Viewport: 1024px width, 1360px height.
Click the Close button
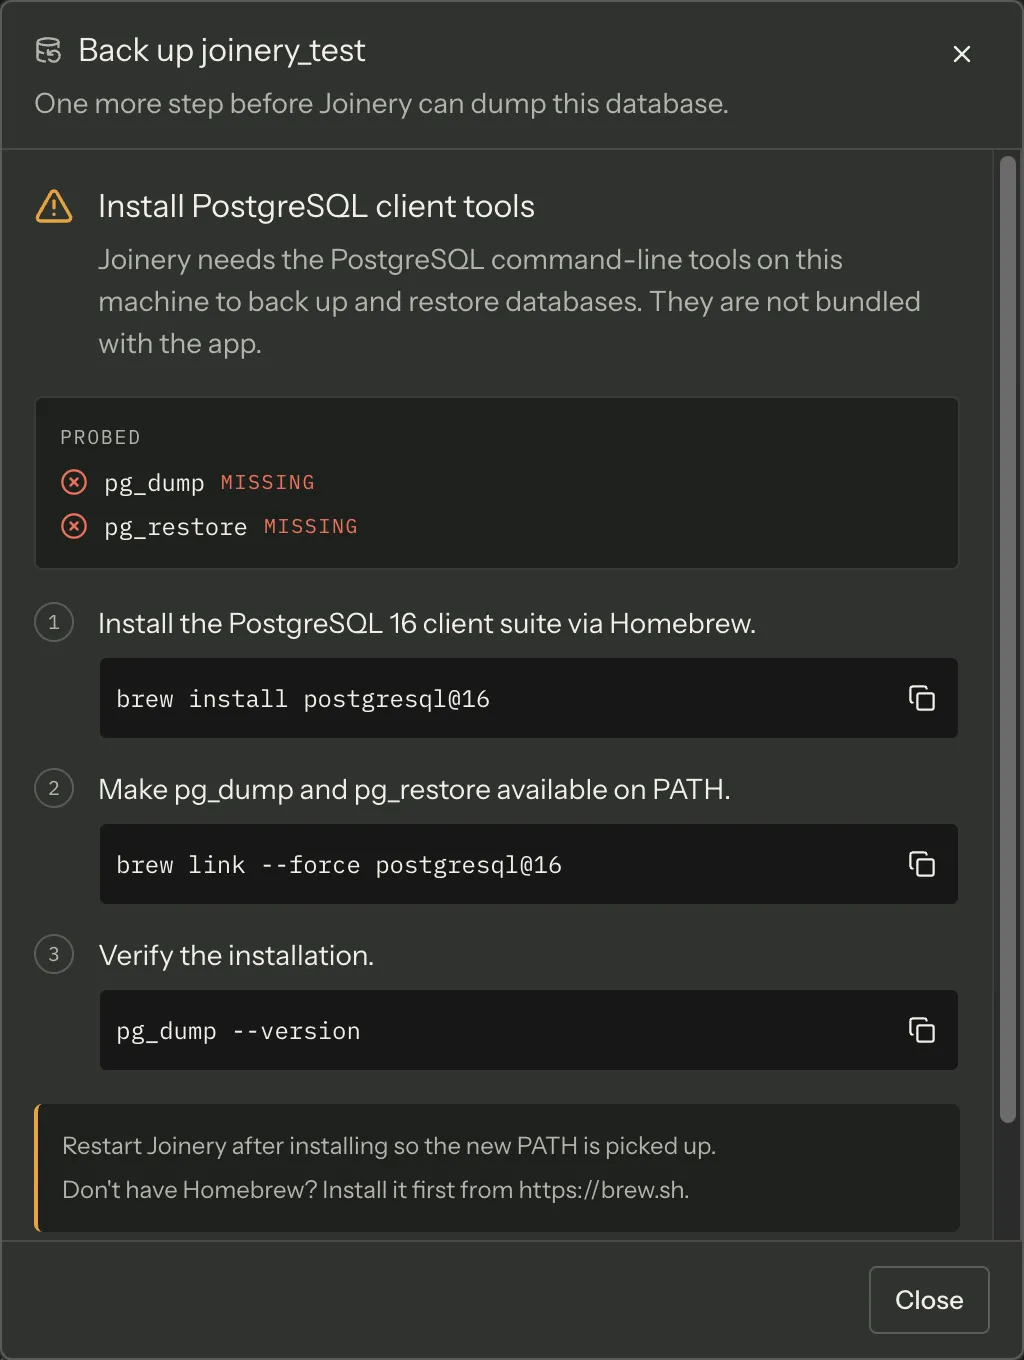929,1300
